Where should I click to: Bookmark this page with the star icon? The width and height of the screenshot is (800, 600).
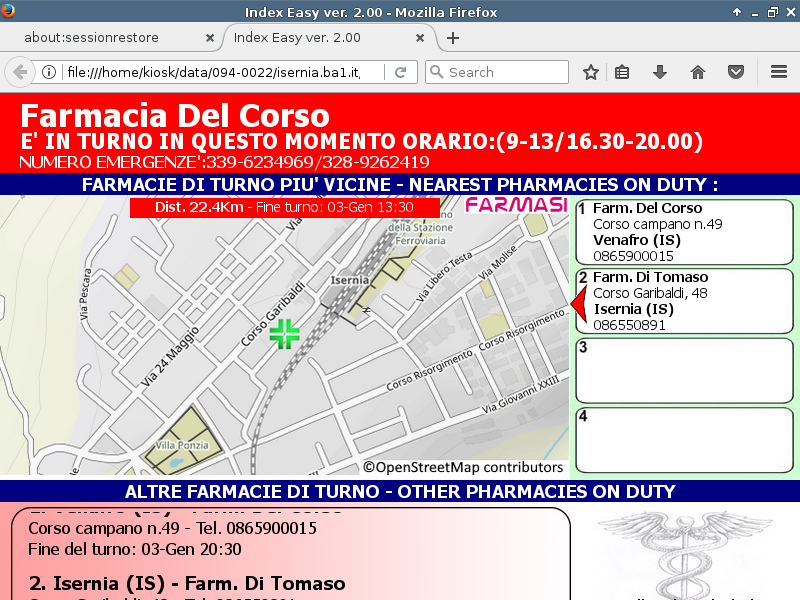(591, 72)
